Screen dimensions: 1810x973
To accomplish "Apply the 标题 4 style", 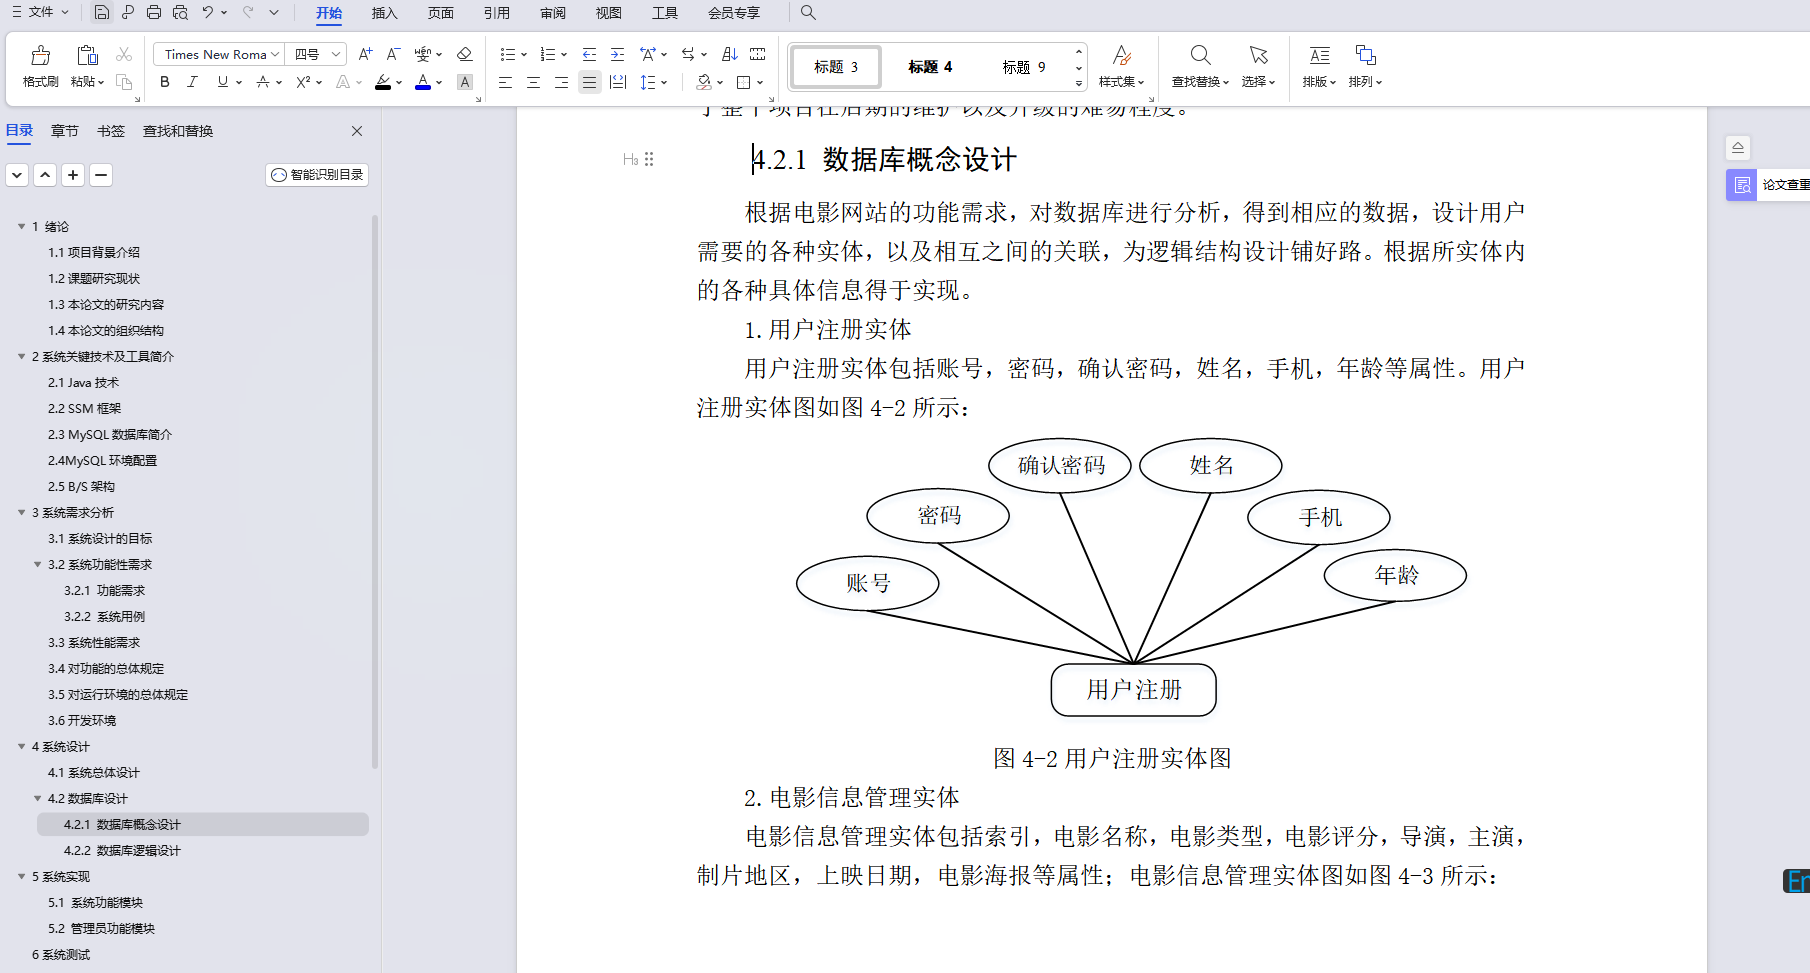I will [930, 67].
